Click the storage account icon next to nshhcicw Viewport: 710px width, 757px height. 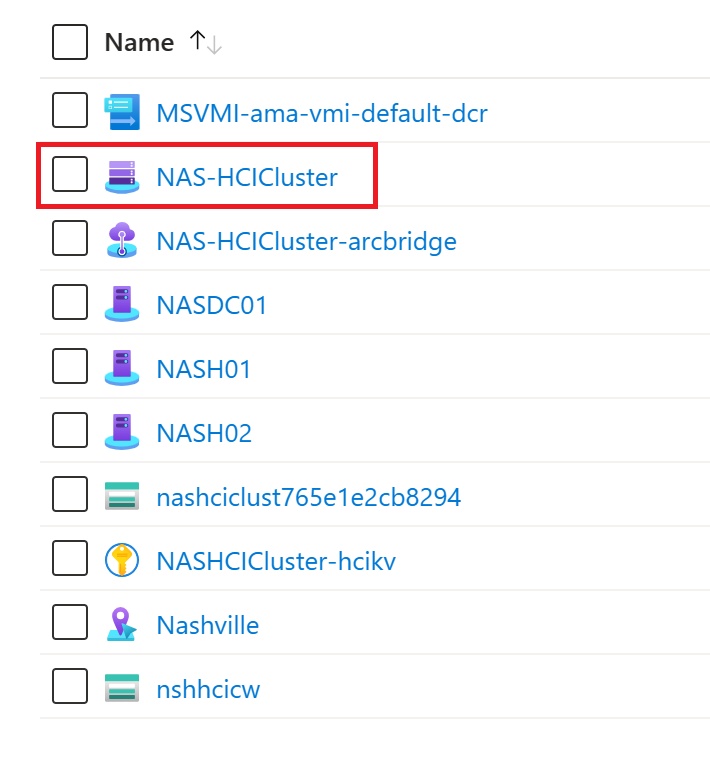tap(122, 687)
